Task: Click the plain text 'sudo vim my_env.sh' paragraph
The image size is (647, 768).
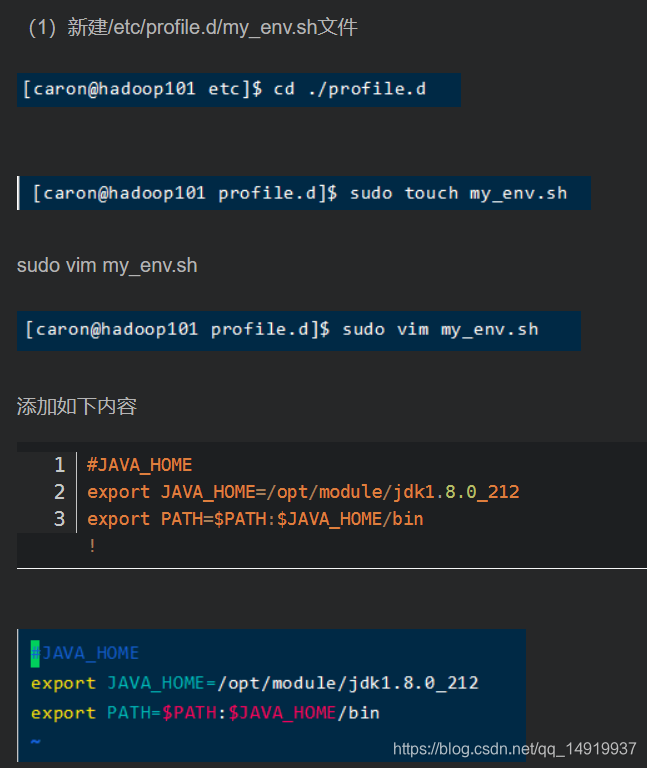Action: pyautogui.click(x=107, y=265)
